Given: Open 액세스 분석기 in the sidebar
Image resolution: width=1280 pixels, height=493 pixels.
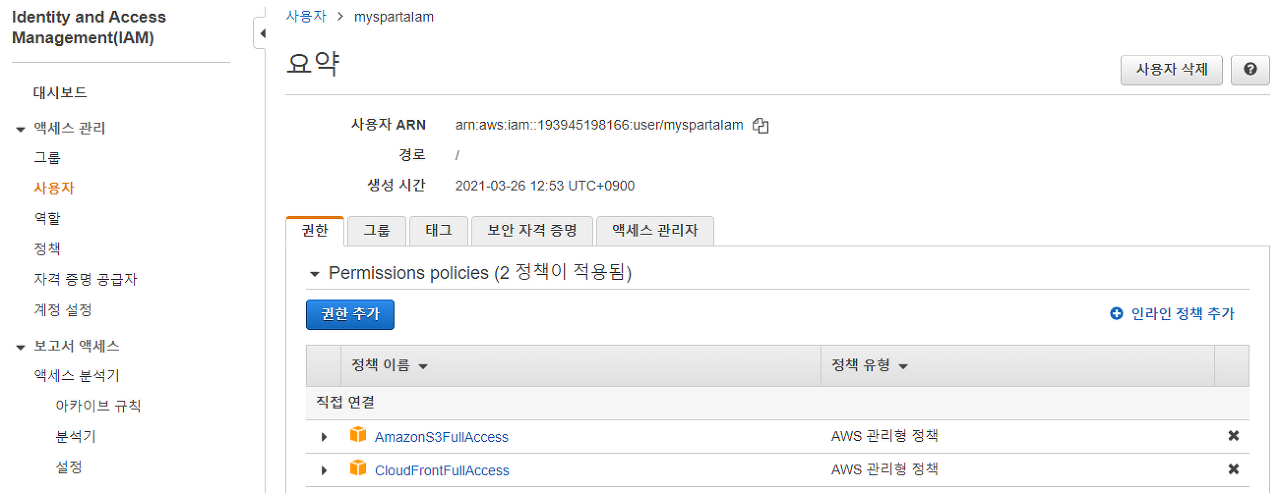Looking at the screenshot, I should point(77,376).
